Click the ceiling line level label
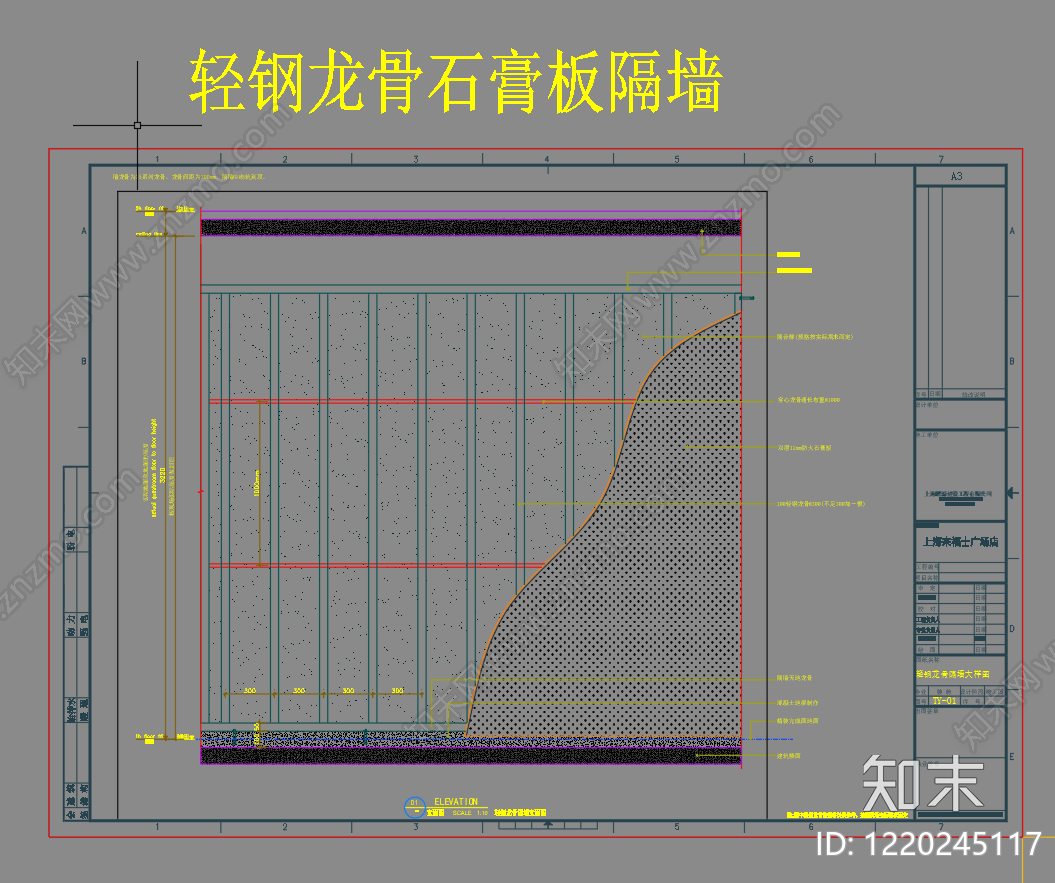 click(149, 234)
